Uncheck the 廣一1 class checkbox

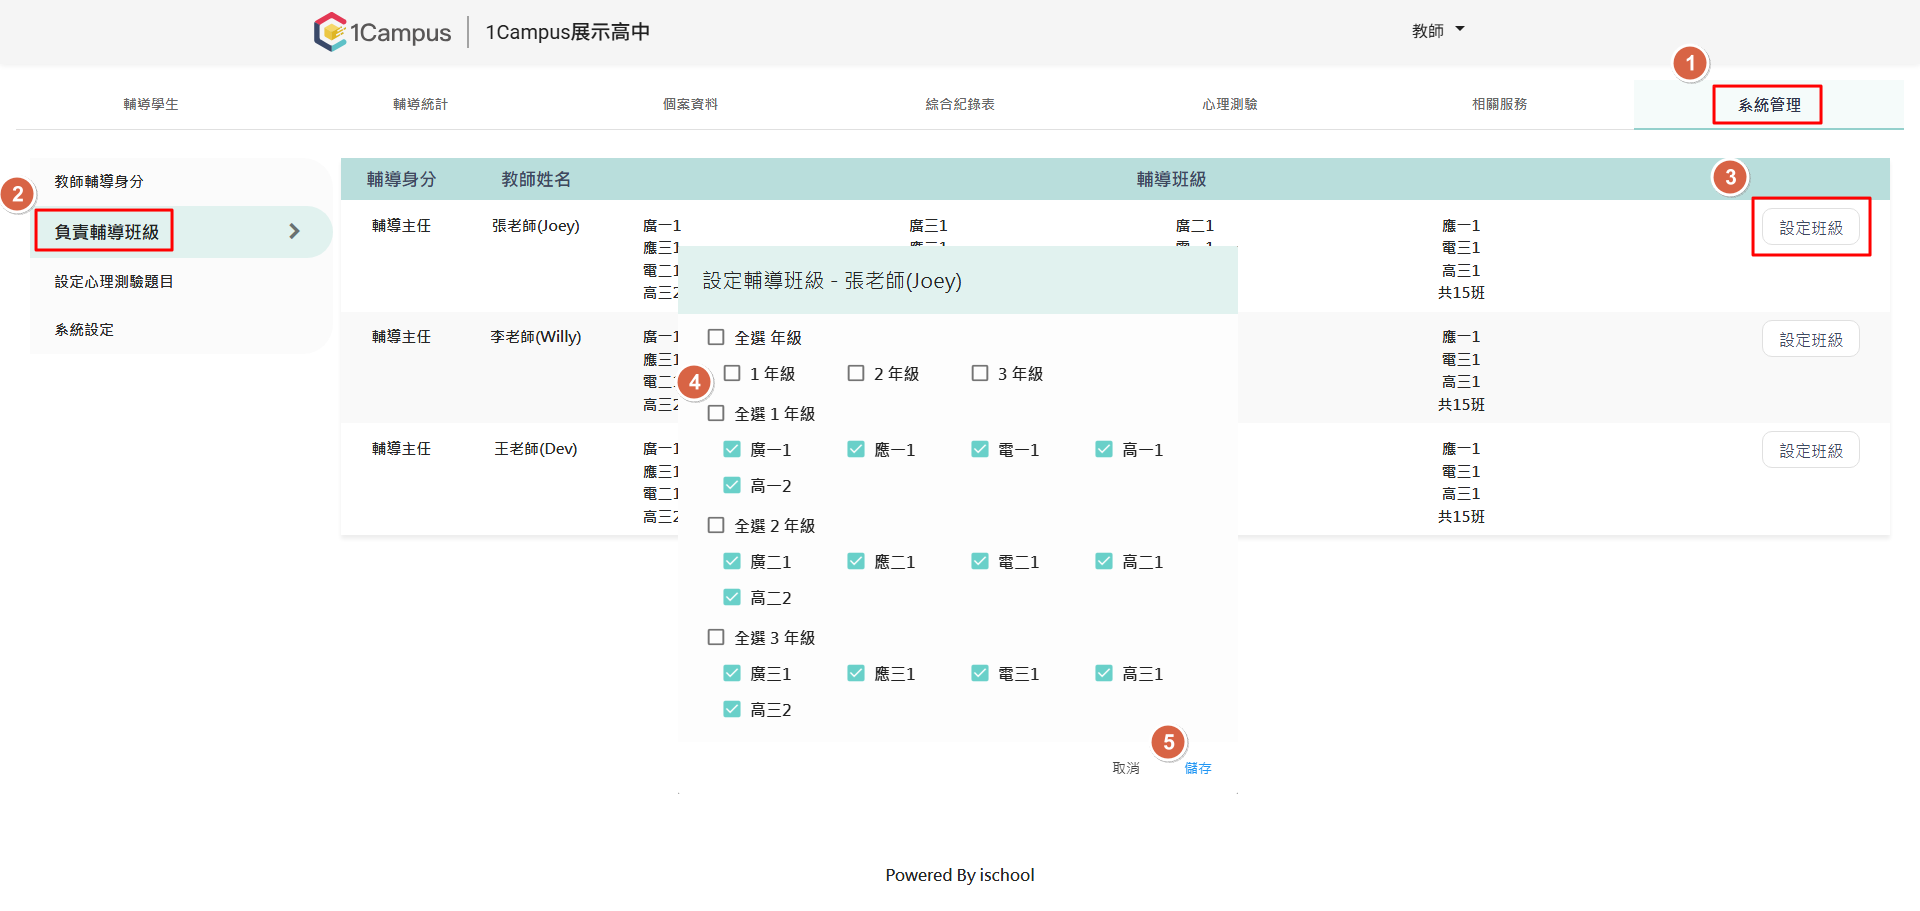click(x=732, y=450)
